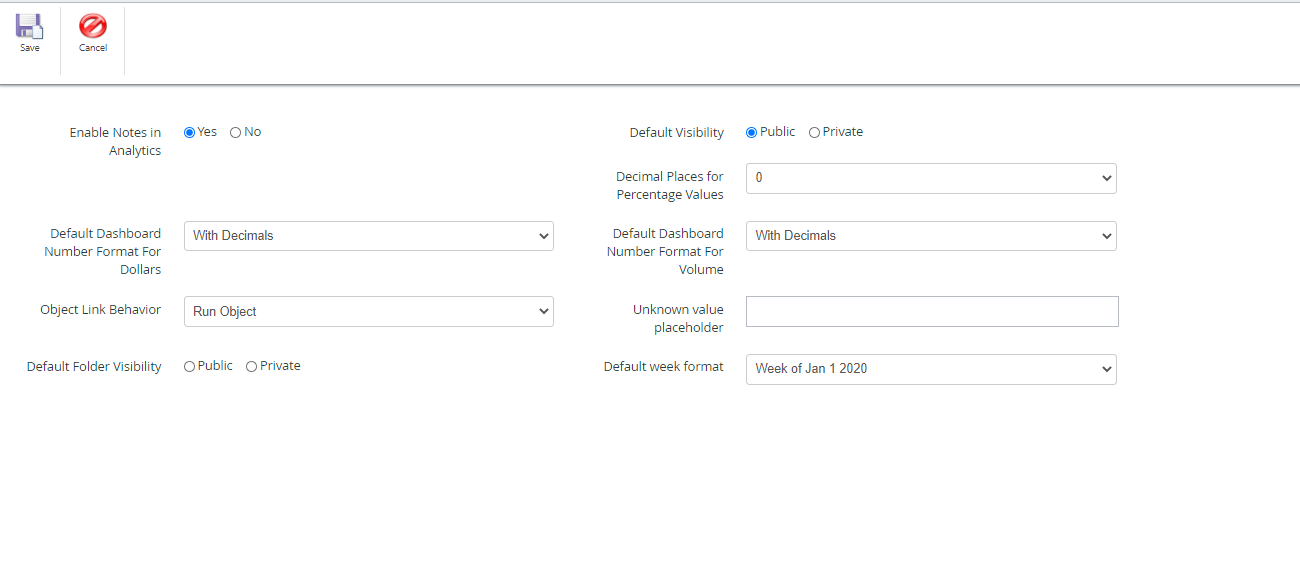Click the red Cancel icon

pyautogui.click(x=93, y=26)
